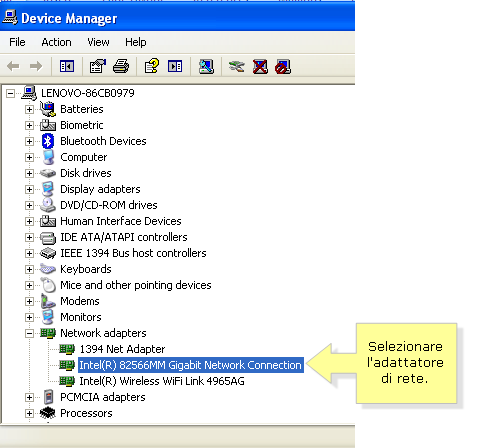This screenshot has width=490, height=448.
Task: Click the Back arrow toolbar icon
Action: point(13,66)
